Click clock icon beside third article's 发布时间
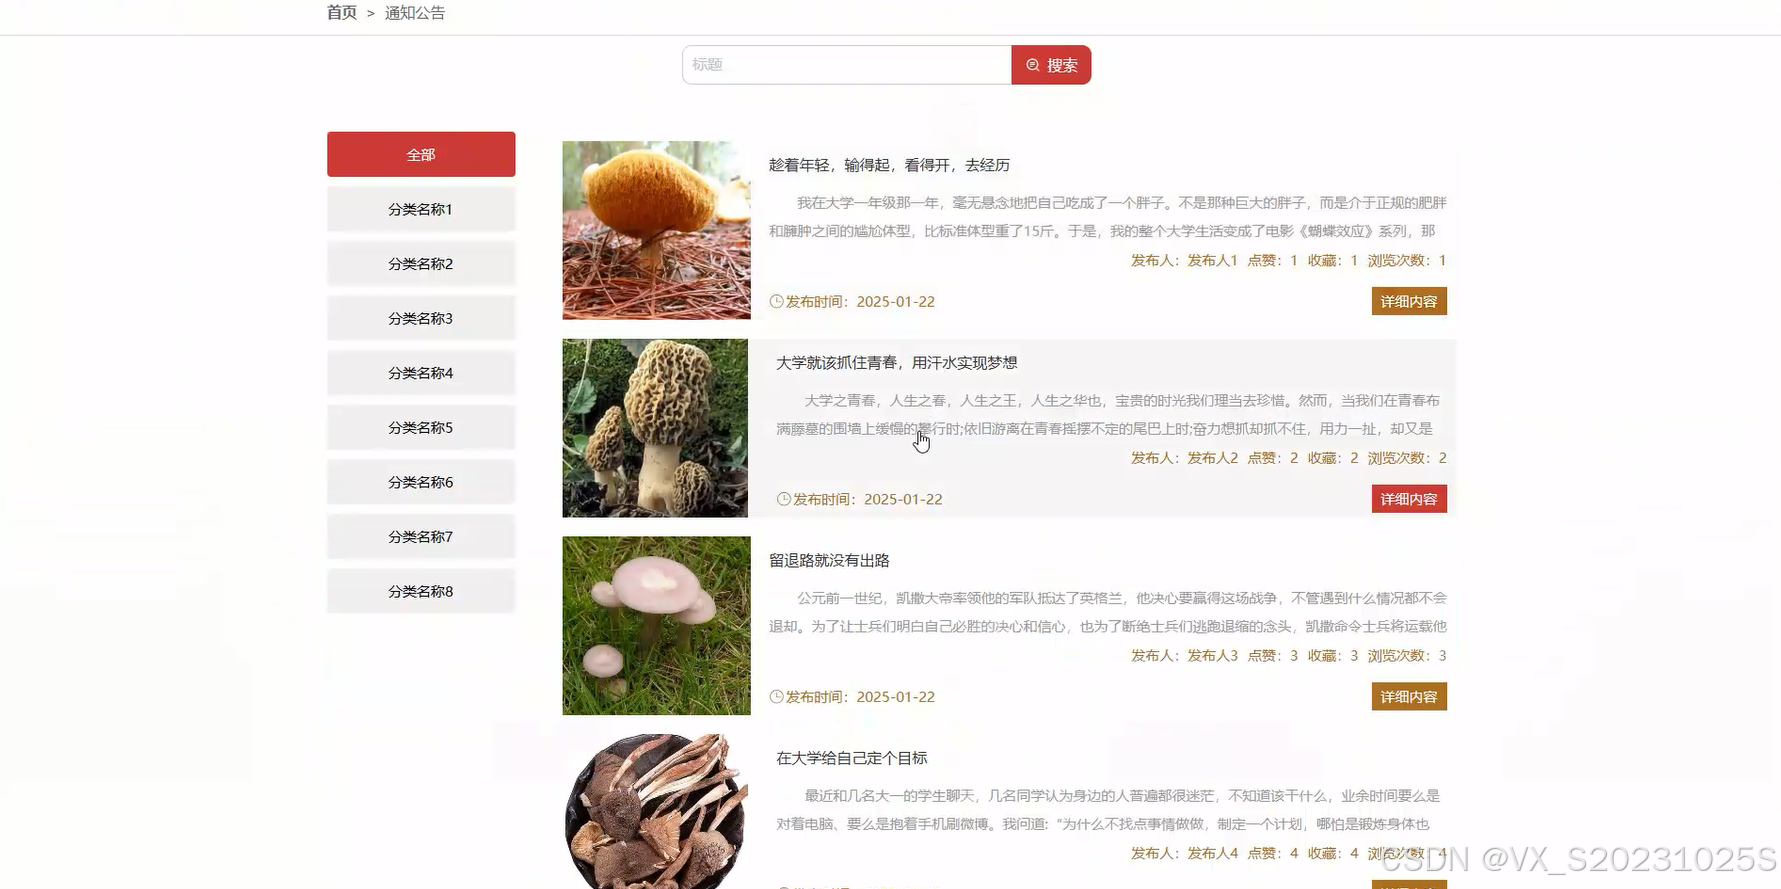This screenshot has height=889, width=1781. coord(776,697)
